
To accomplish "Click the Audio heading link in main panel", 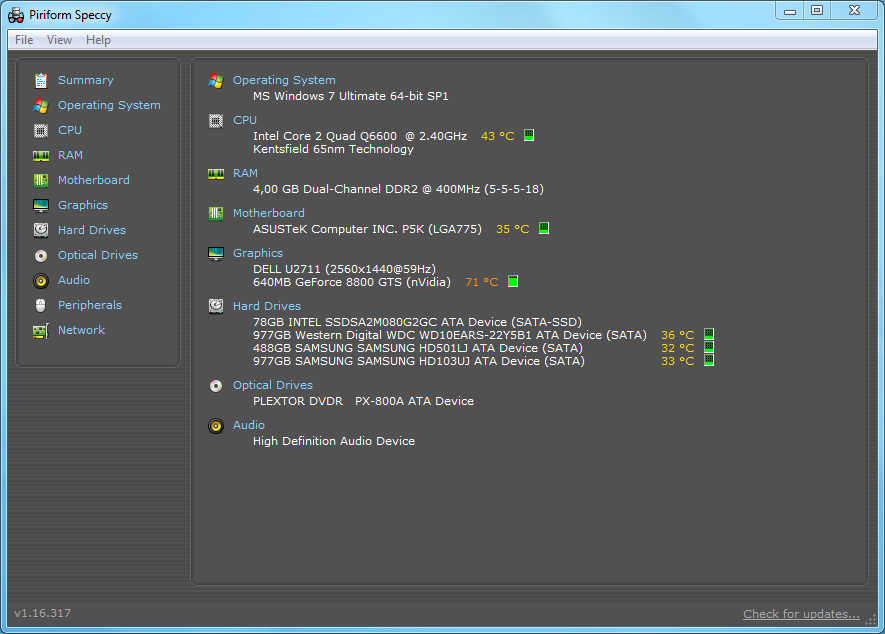I will coord(249,425).
